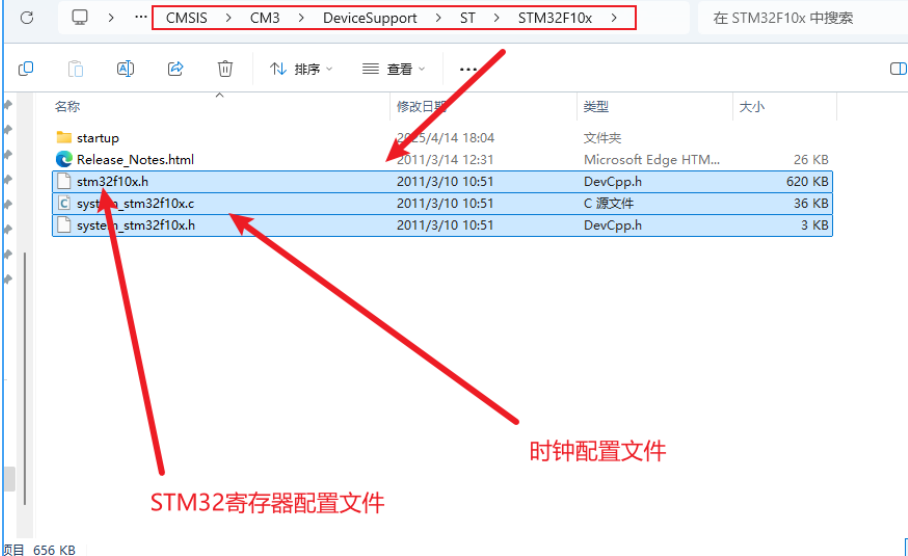Select the system_stm32f10x.c file
This screenshot has height=556, width=908.
(442, 203)
